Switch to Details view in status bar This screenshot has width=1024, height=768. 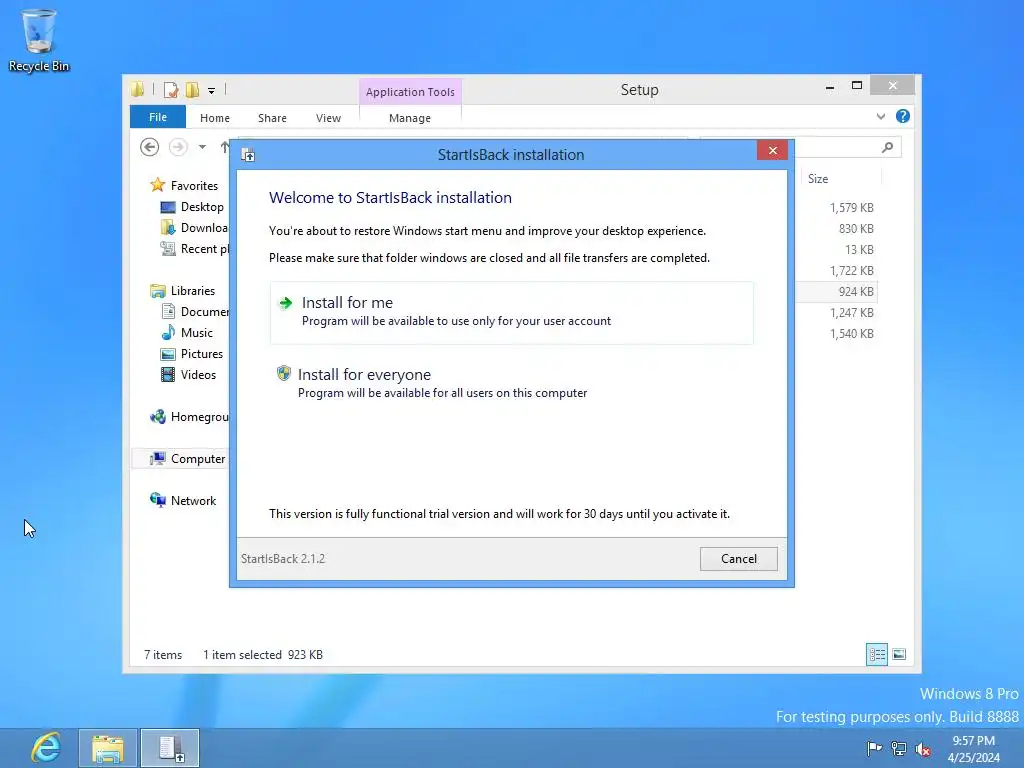pos(876,654)
